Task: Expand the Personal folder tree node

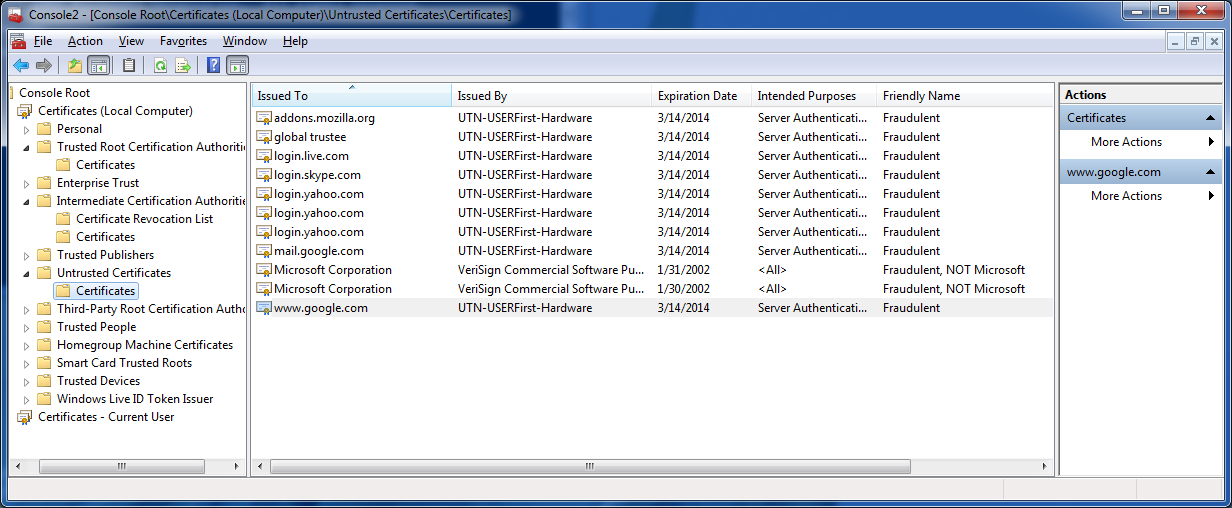Action: pyautogui.click(x=27, y=129)
